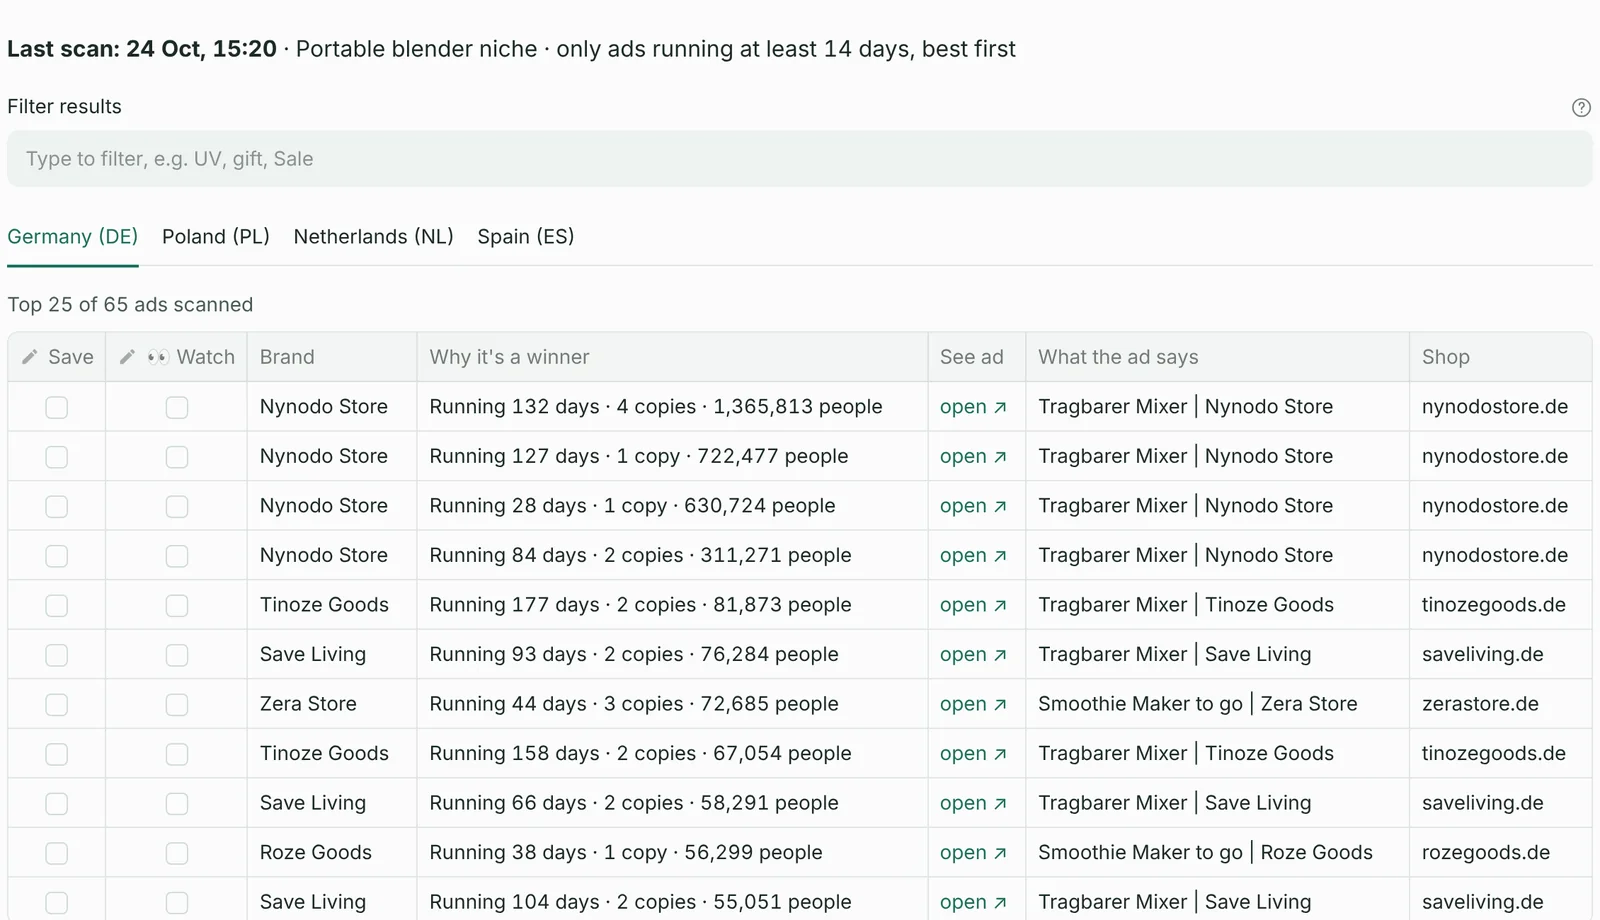The height and width of the screenshot is (920, 1600).
Task: Tick Save checkbox for Nynodo 28 days ad
Action: 57,506
